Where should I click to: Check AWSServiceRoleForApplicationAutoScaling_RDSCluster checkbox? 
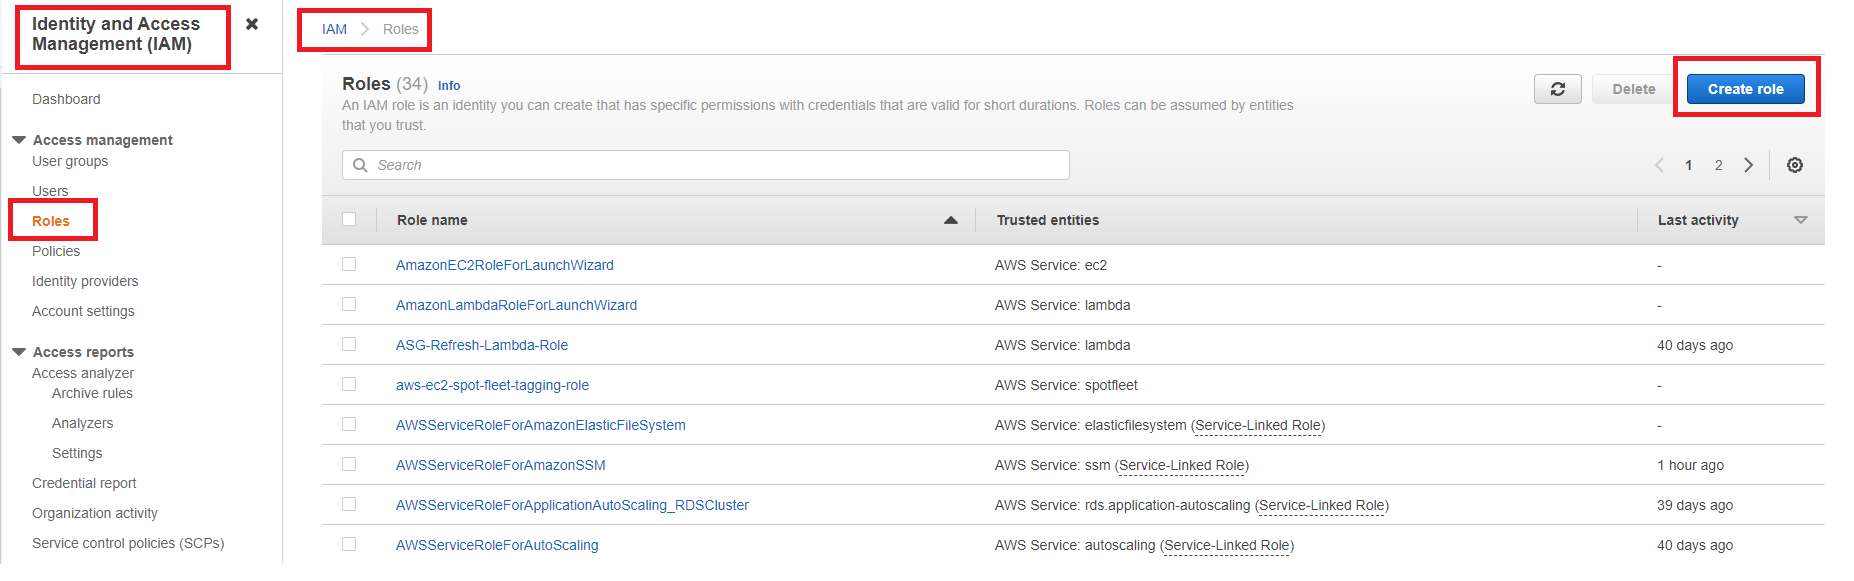(x=349, y=504)
